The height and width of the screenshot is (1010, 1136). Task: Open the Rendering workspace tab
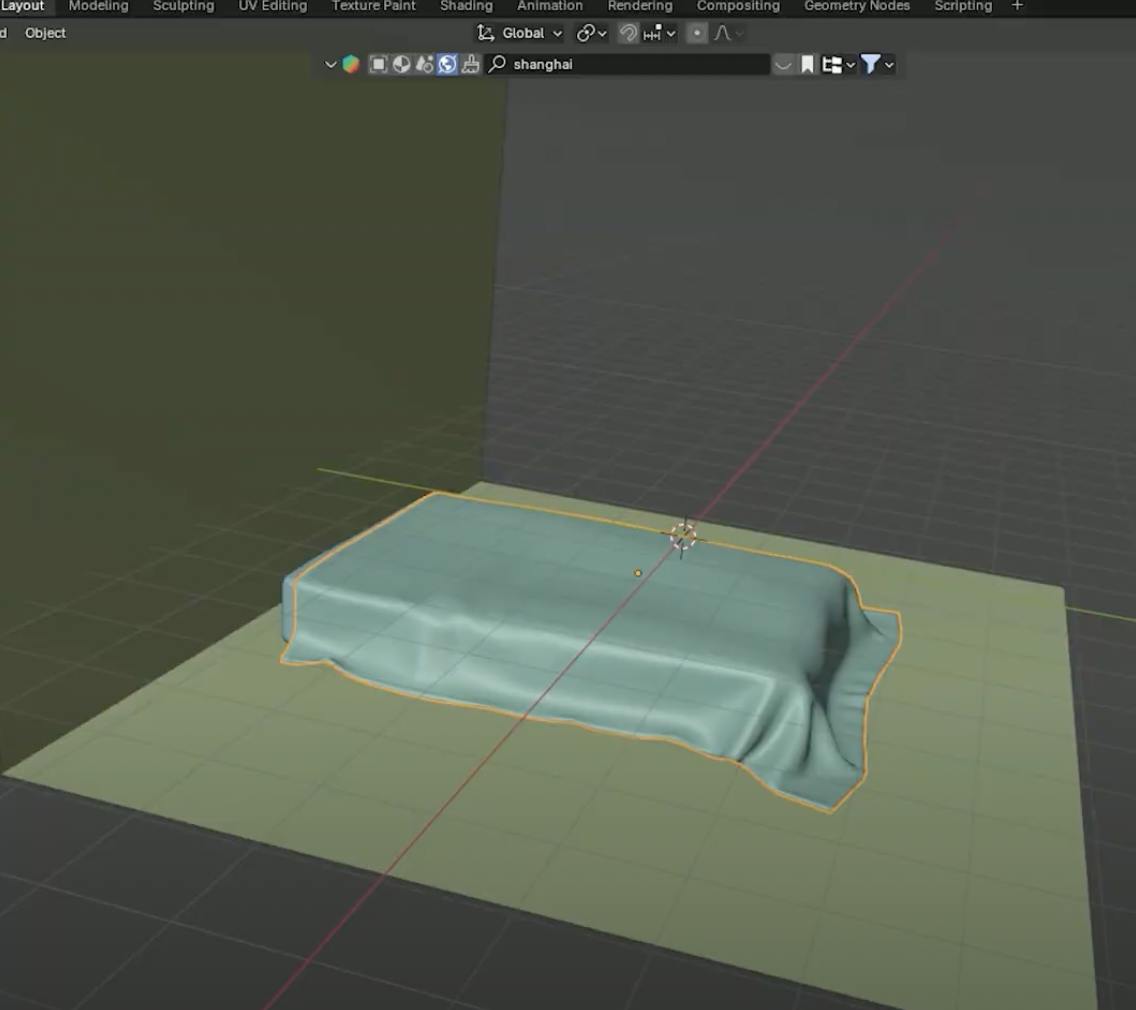tap(640, 7)
